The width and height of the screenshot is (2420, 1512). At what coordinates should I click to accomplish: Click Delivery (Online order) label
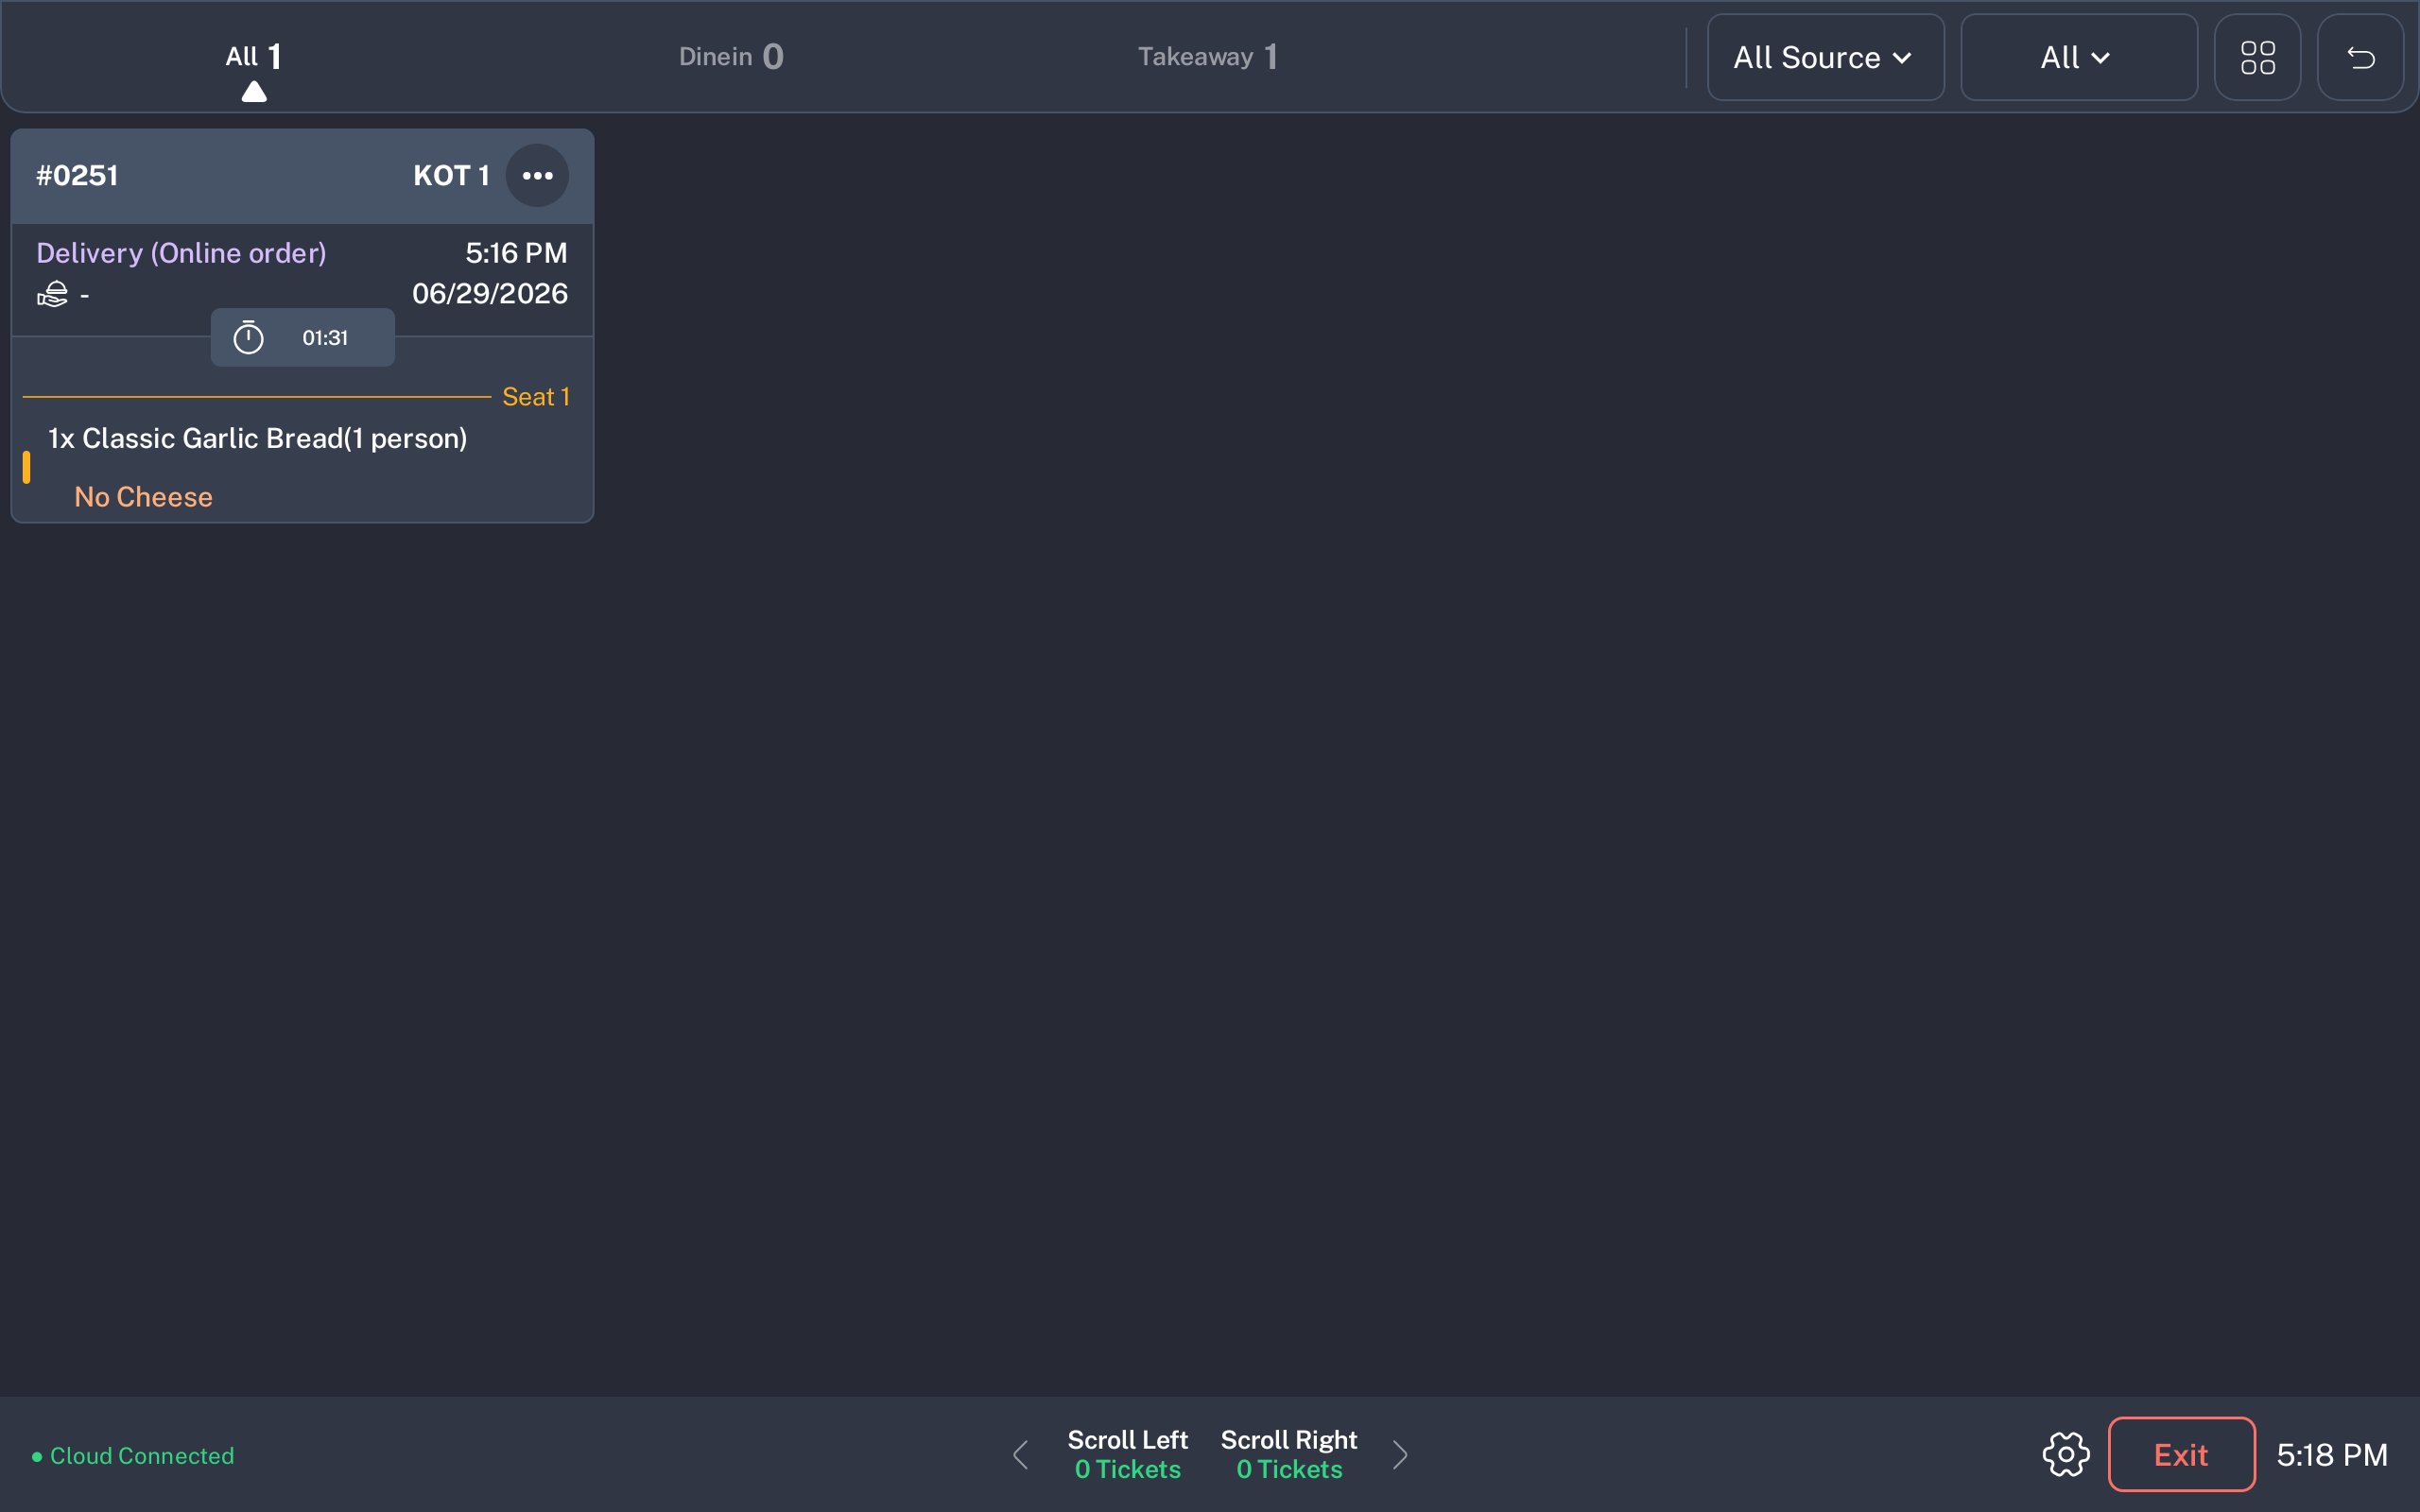[x=181, y=253]
